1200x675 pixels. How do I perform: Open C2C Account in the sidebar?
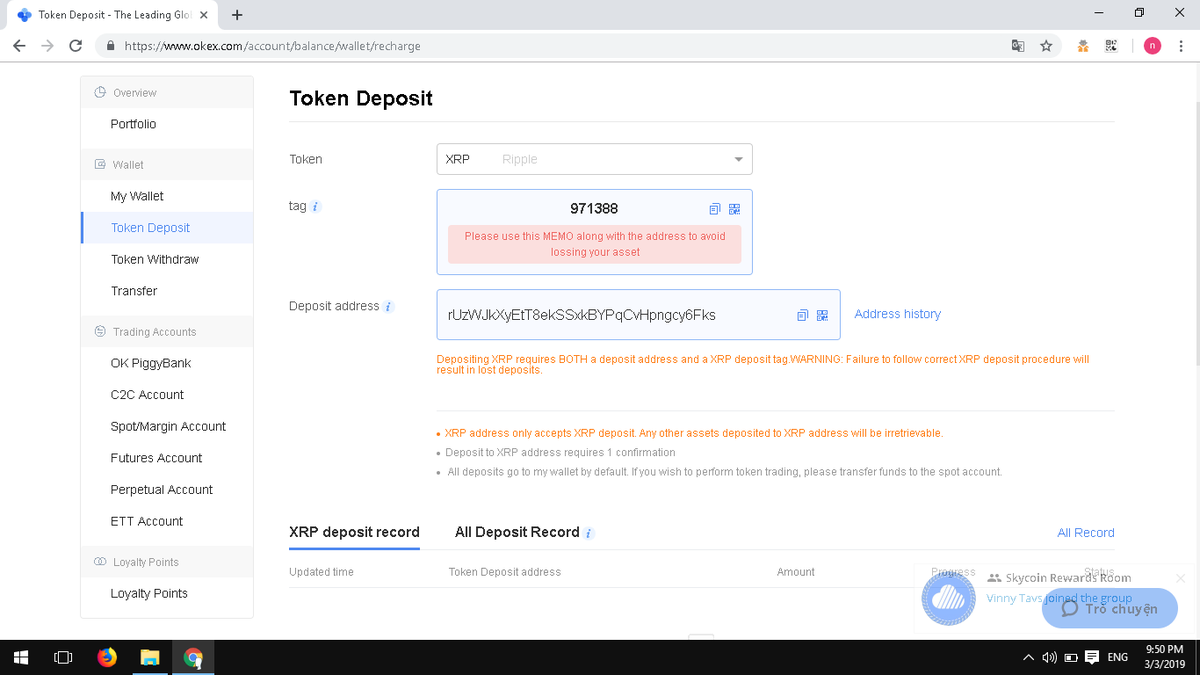point(147,395)
